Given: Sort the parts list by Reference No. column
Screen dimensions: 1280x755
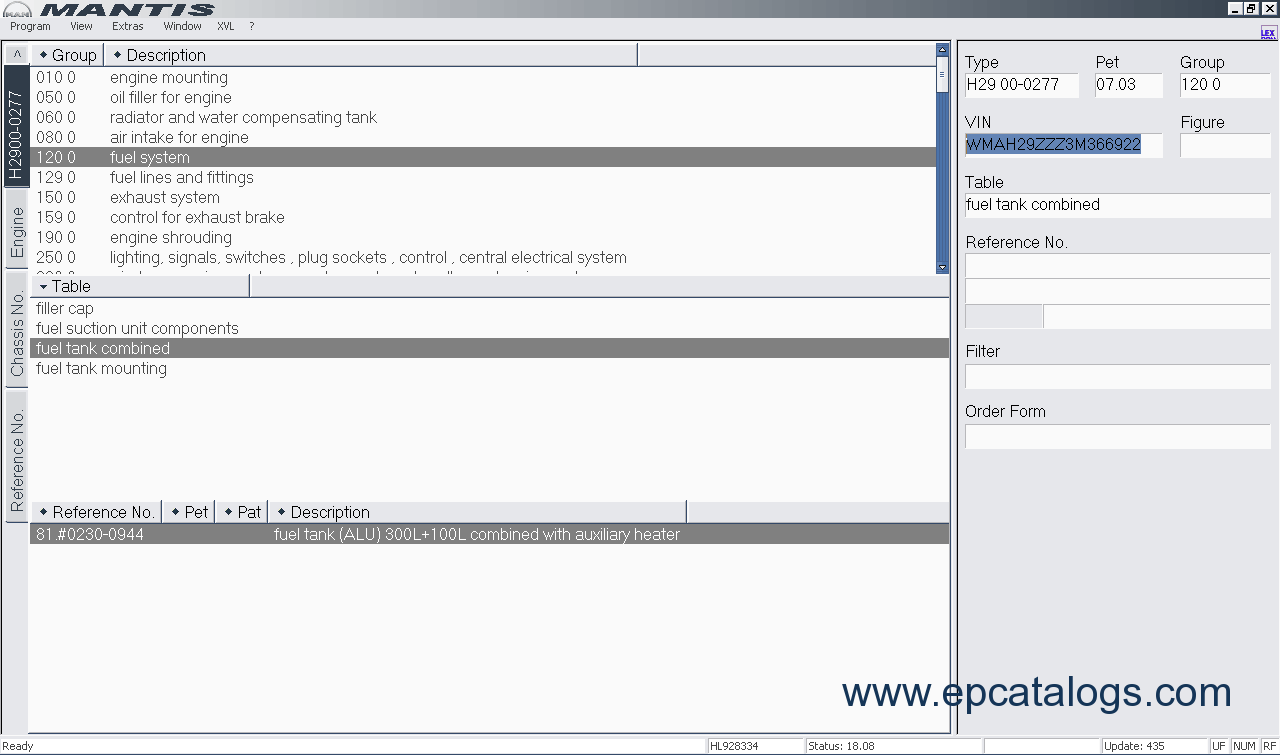Looking at the screenshot, I should click(96, 512).
